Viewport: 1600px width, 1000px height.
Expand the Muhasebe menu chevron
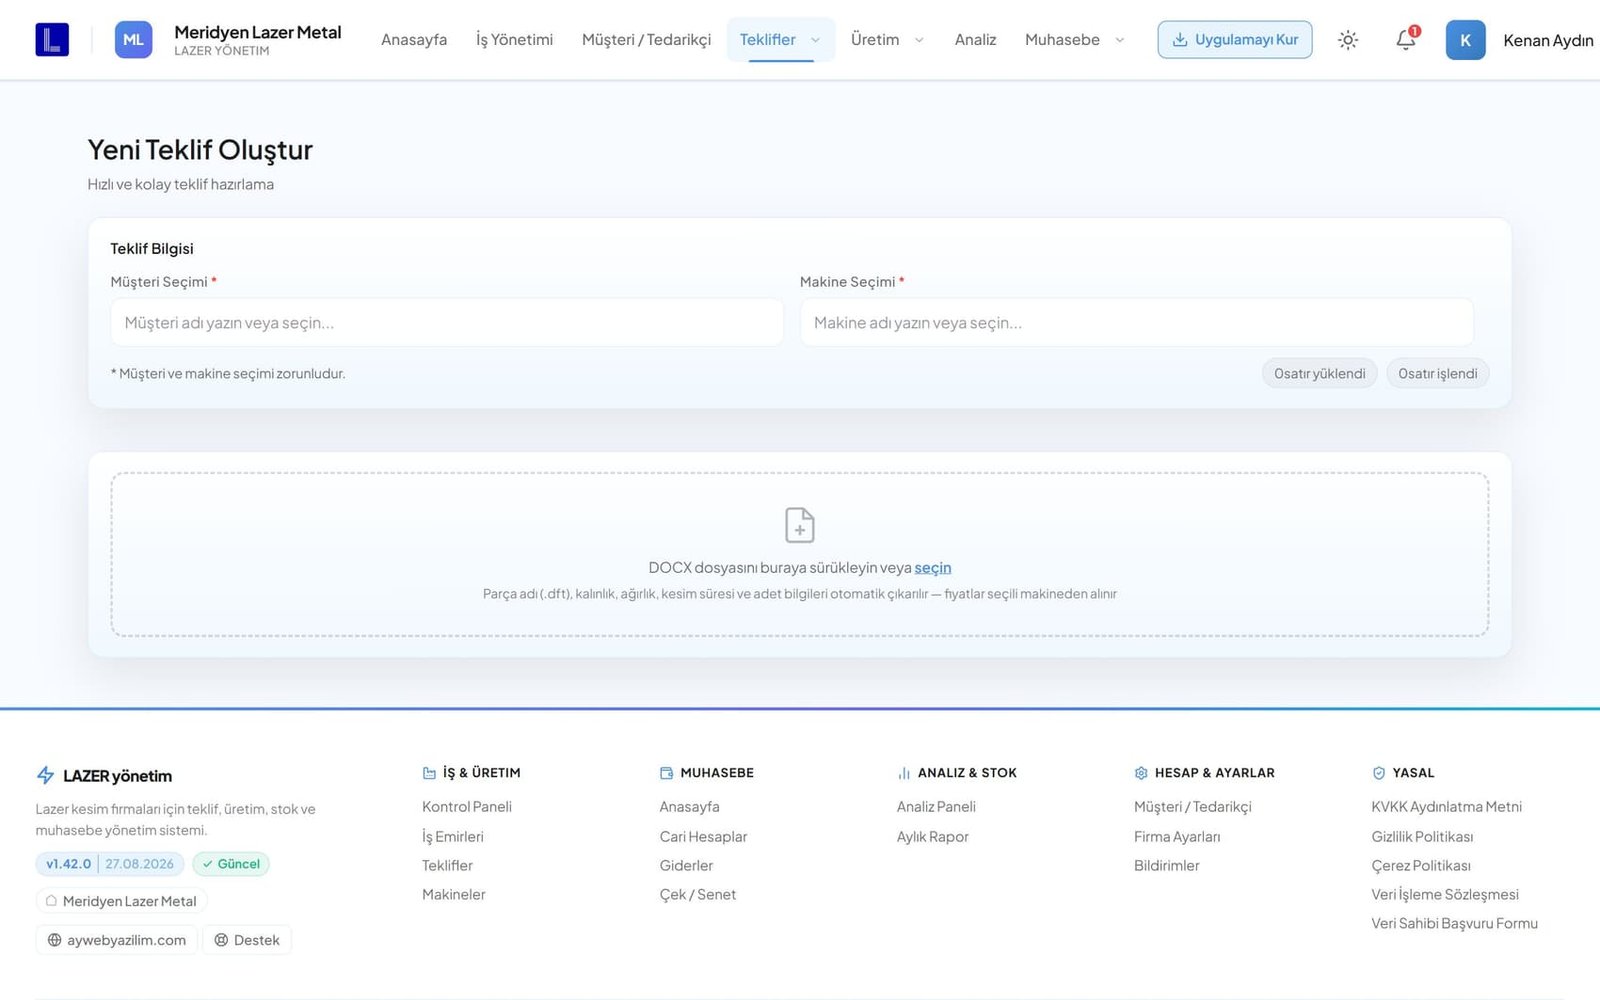tap(1119, 40)
